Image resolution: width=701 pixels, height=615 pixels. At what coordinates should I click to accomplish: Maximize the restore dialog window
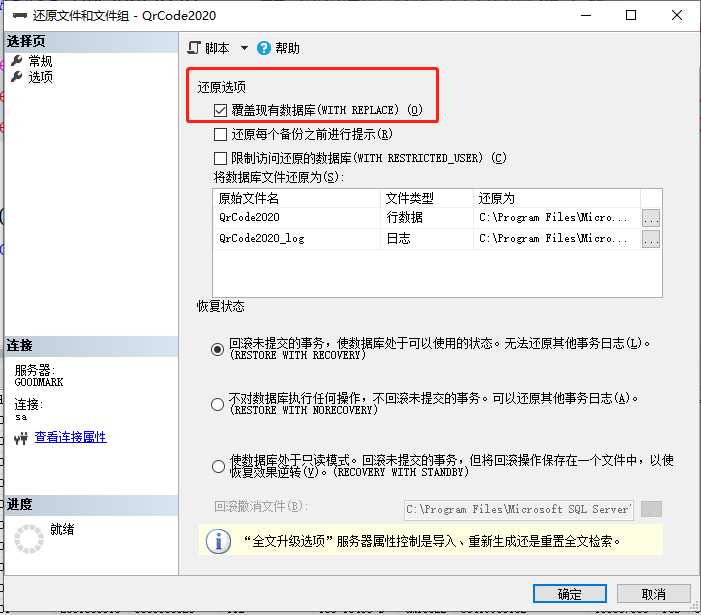click(631, 15)
